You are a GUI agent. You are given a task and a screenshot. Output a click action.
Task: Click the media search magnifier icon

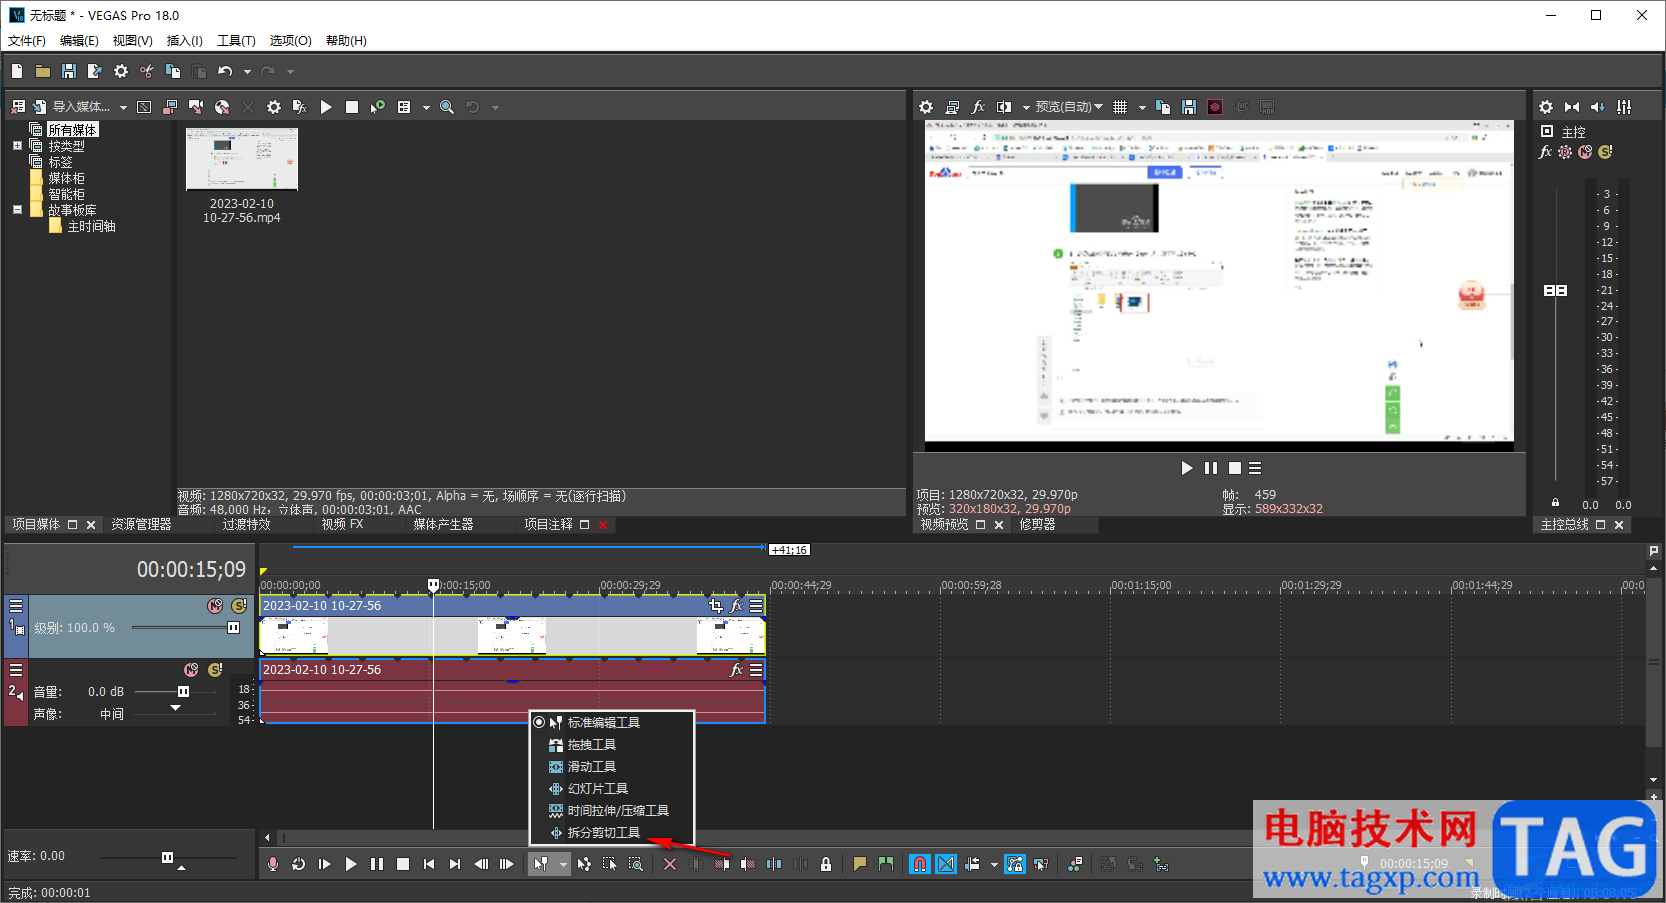tap(447, 107)
